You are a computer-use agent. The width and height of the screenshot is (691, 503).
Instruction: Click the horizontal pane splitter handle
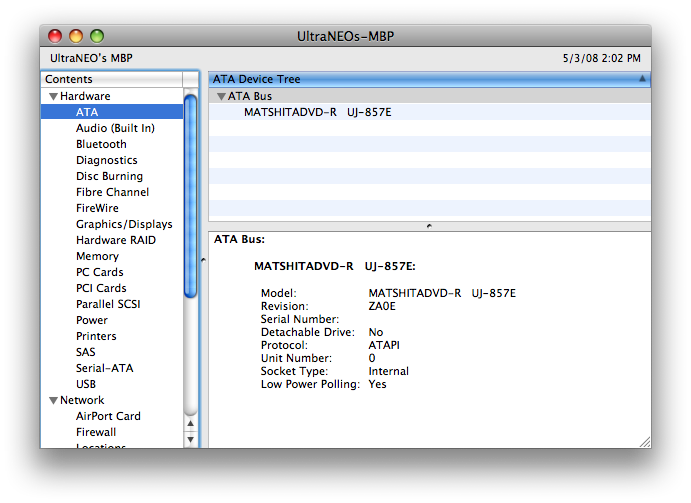429,226
